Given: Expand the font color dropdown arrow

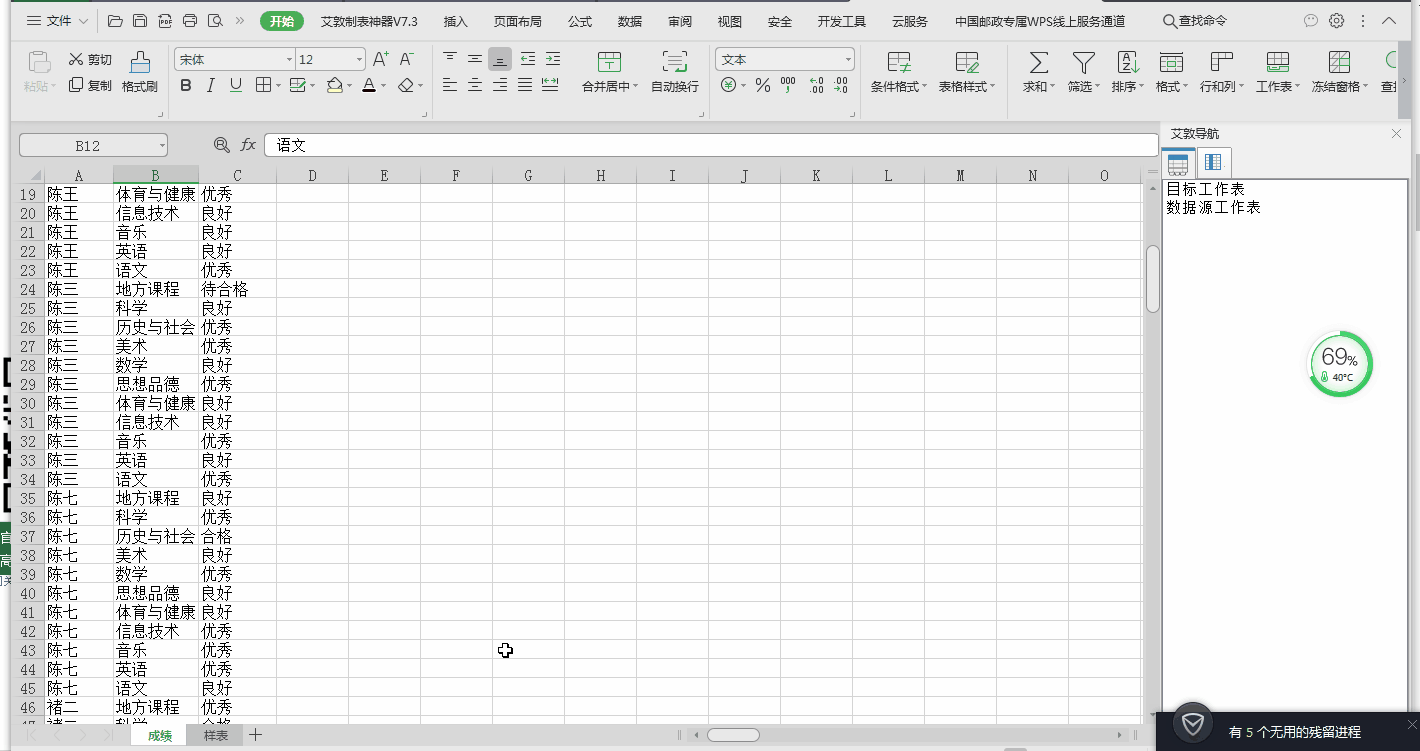Looking at the screenshot, I should coord(384,86).
